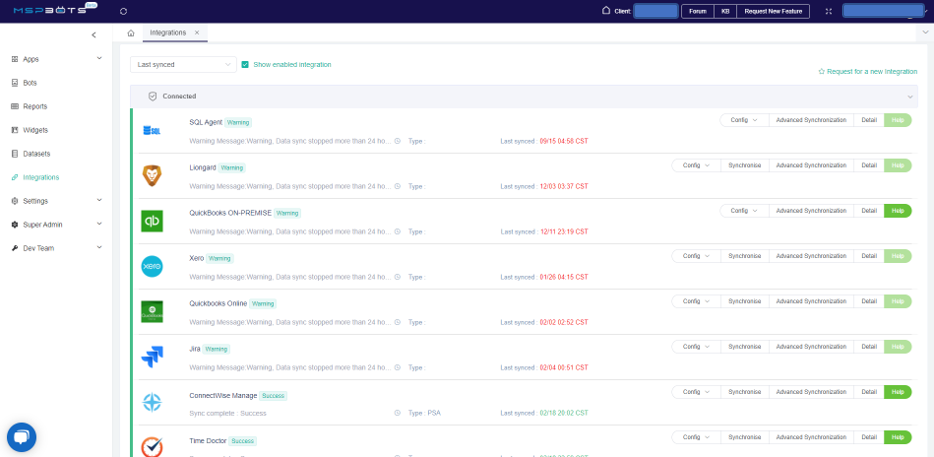Close the Integrations tab
The width and height of the screenshot is (934, 457).
(197, 33)
